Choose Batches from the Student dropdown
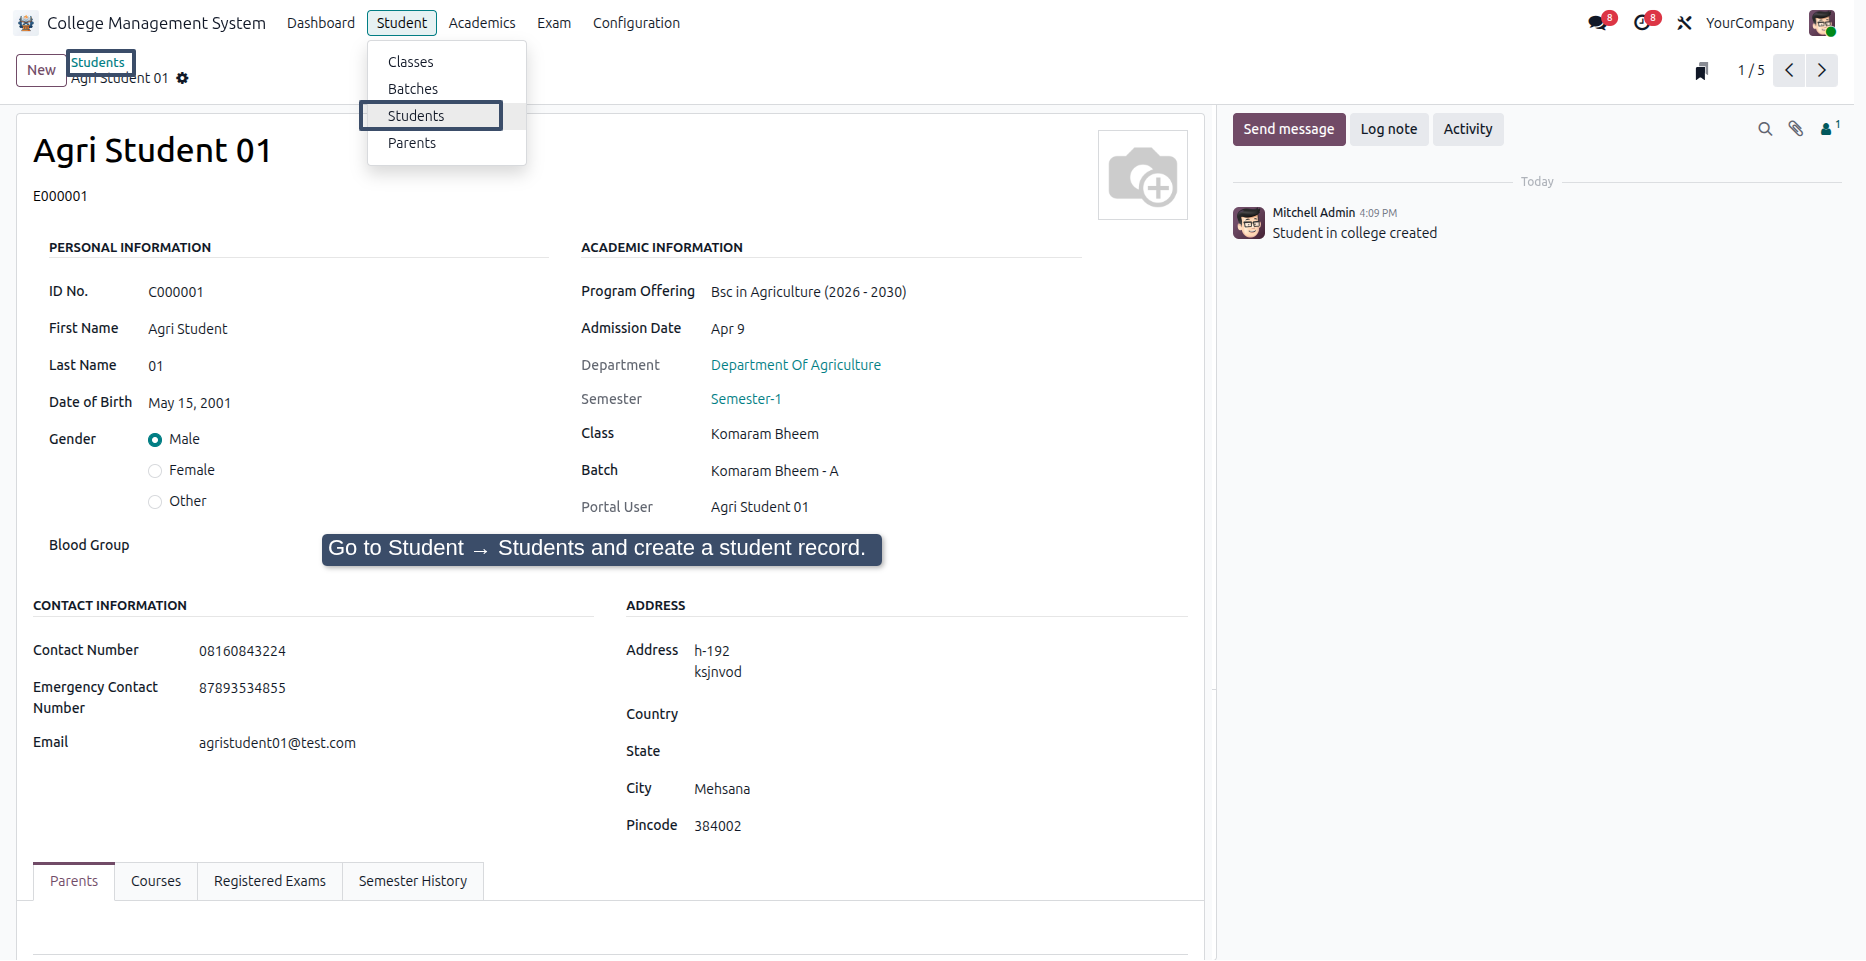 446,89
